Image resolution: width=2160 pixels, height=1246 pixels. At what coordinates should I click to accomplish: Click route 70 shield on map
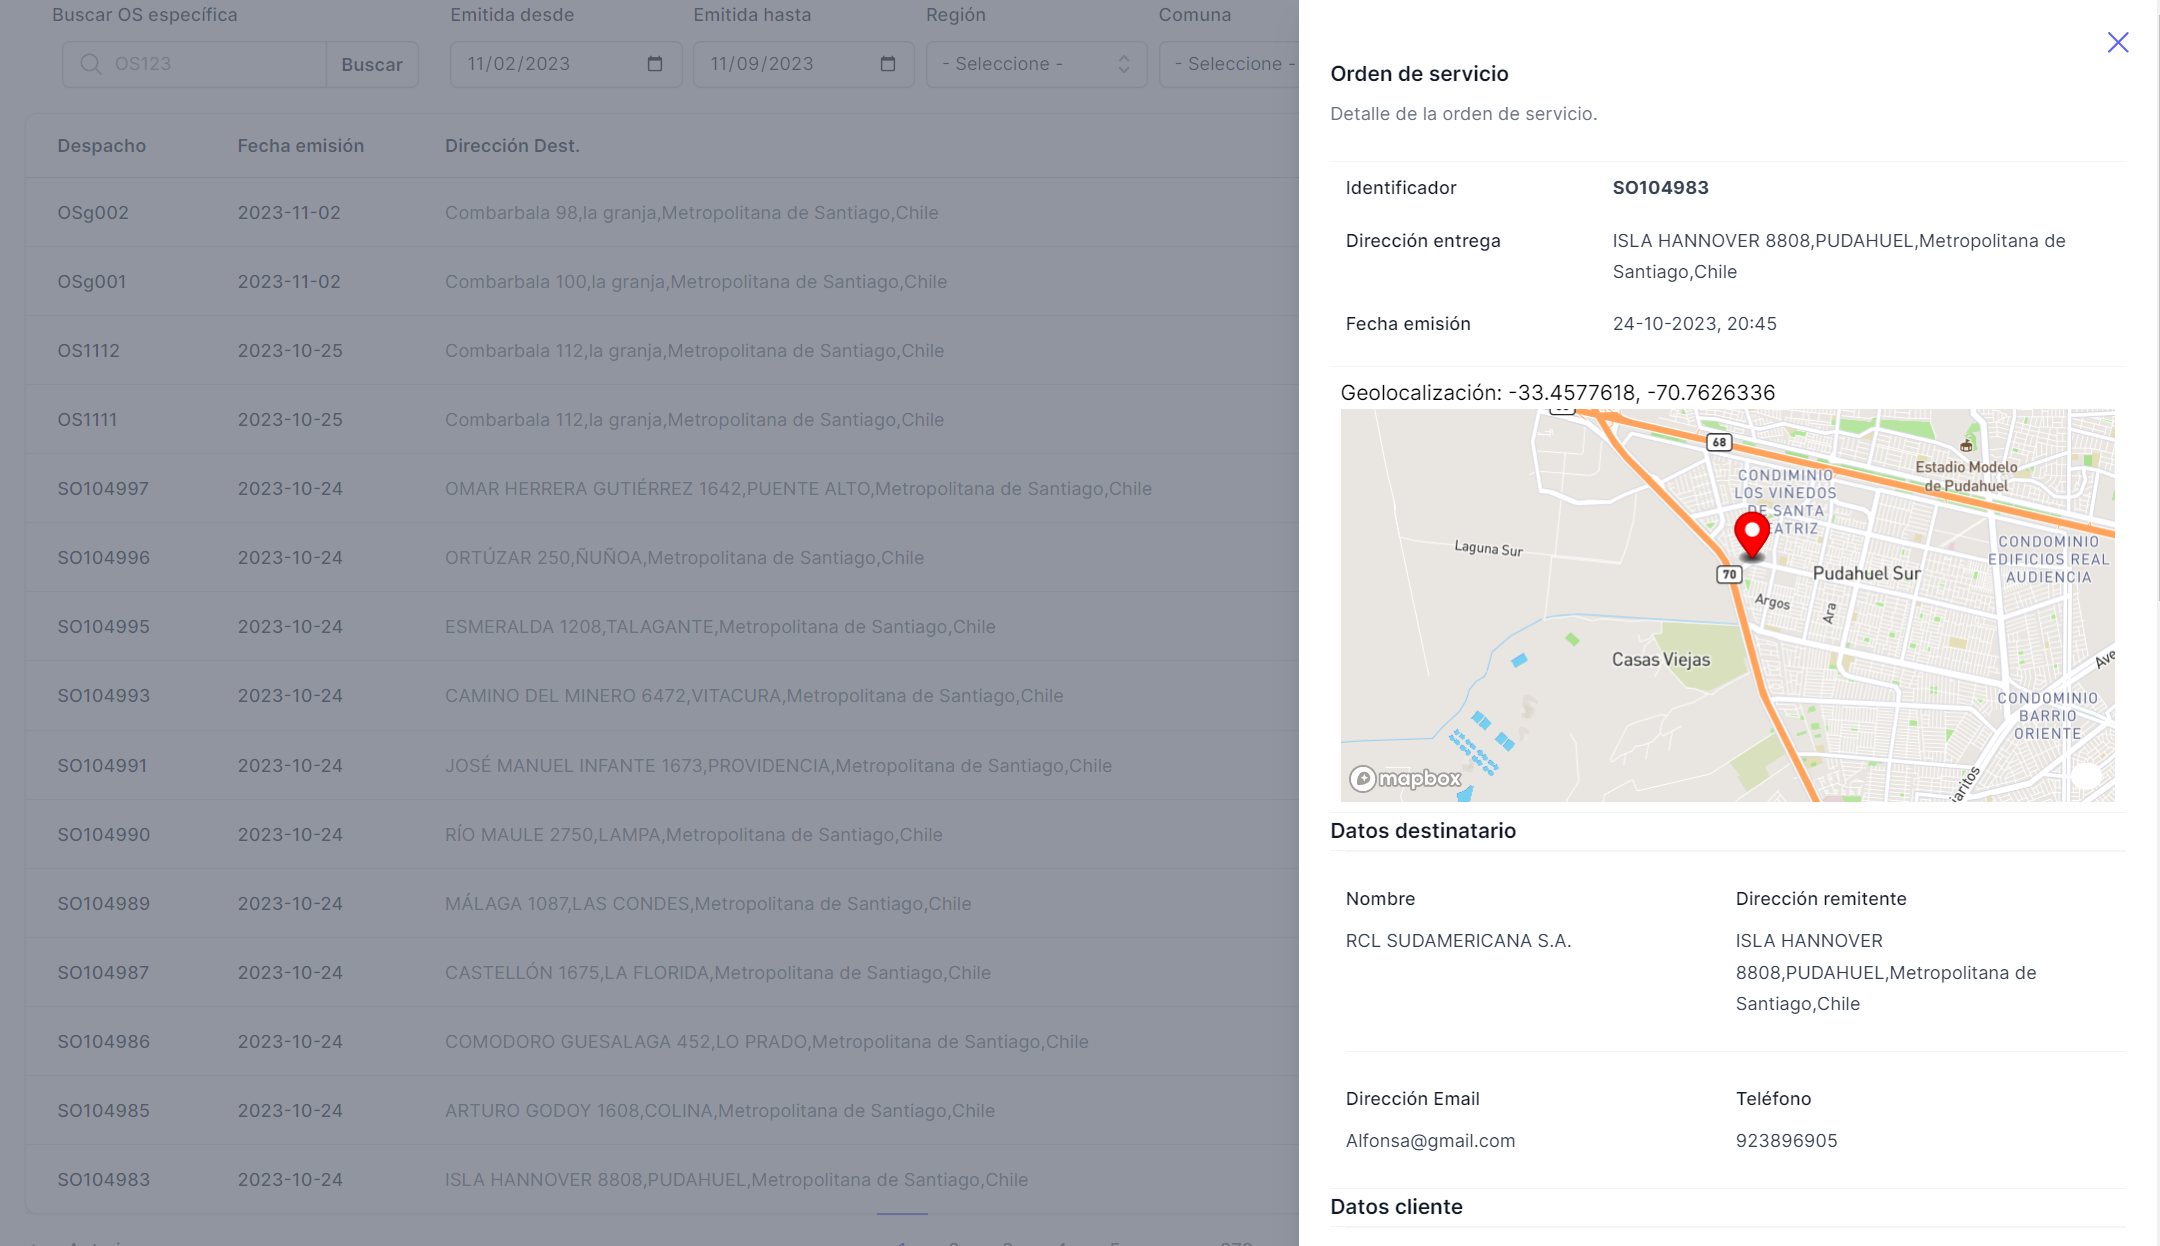pyautogui.click(x=1729, y=574)
